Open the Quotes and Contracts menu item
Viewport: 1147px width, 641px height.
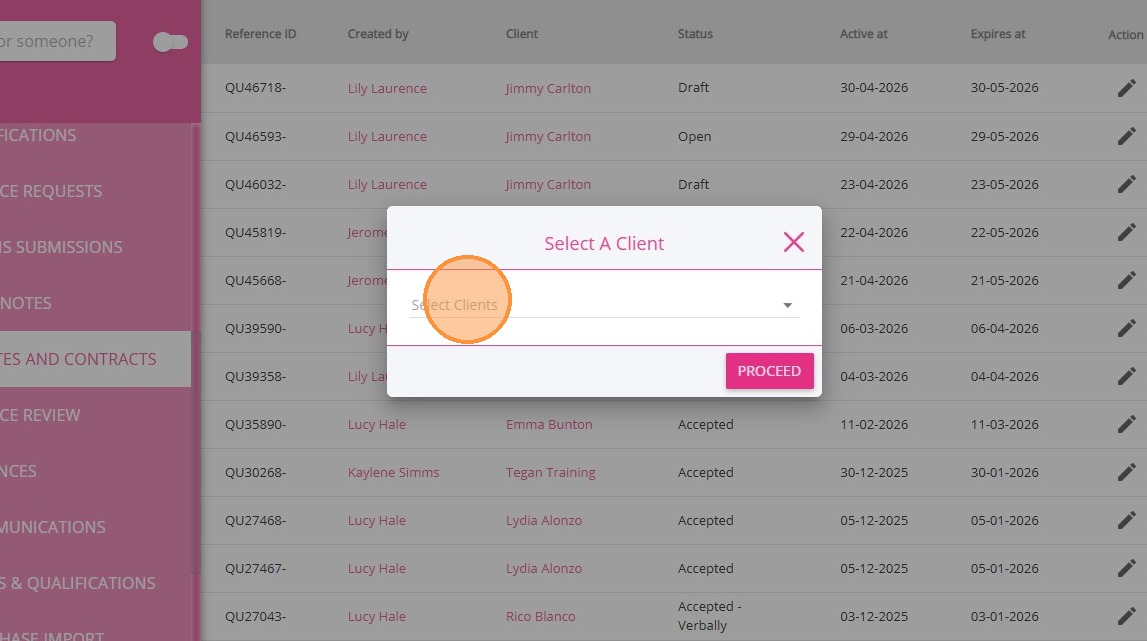80,359
